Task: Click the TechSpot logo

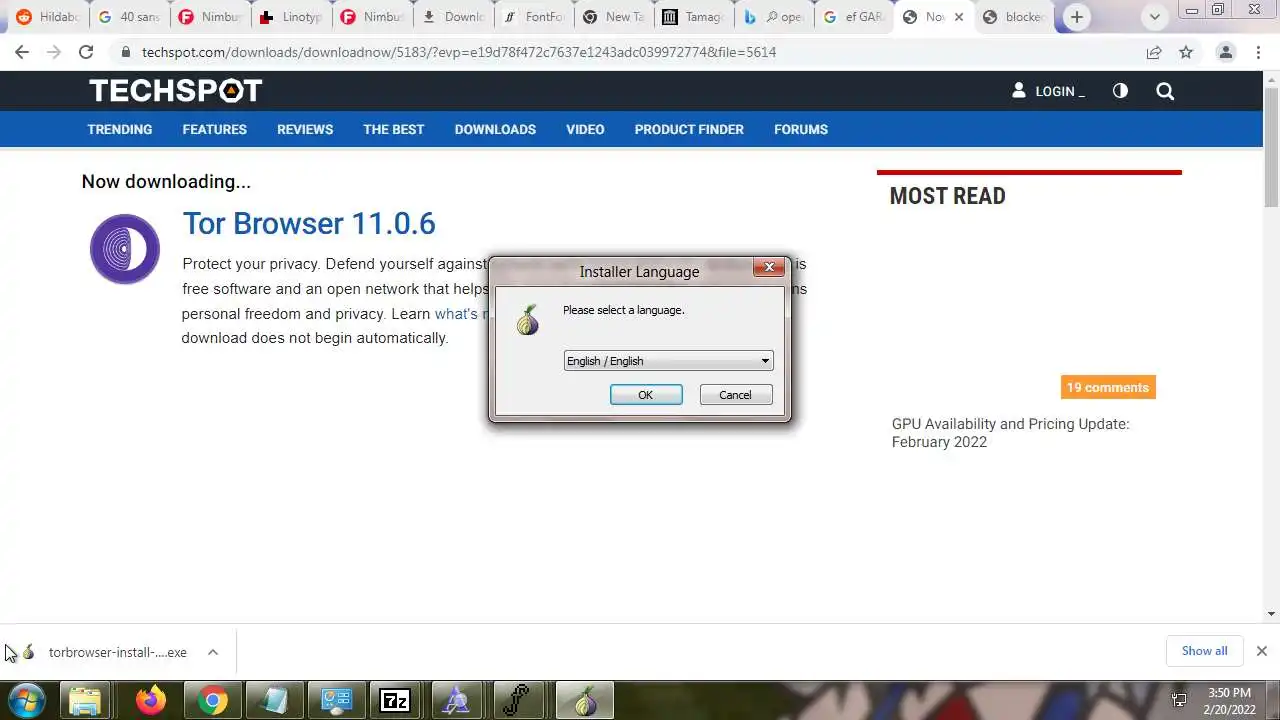Action: pyautogui.click(x=175, y=91)
